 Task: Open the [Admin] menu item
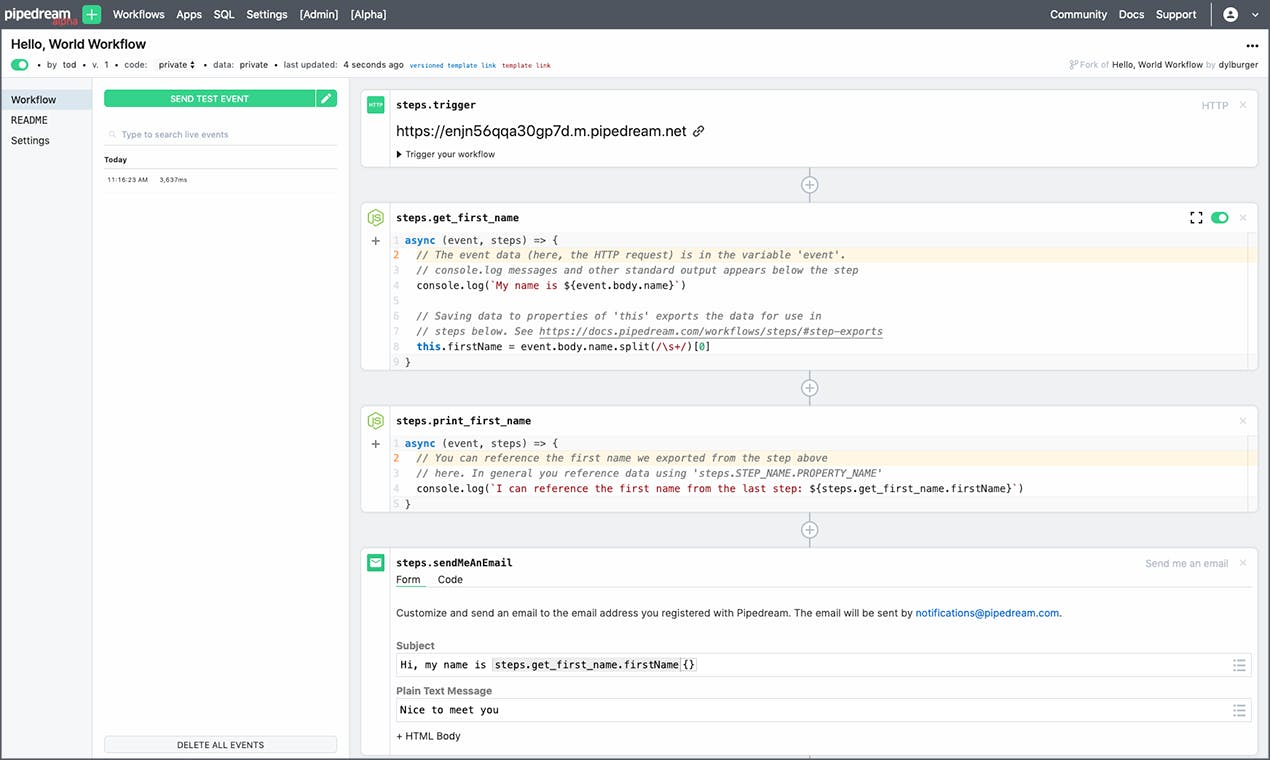click(319, 14)
